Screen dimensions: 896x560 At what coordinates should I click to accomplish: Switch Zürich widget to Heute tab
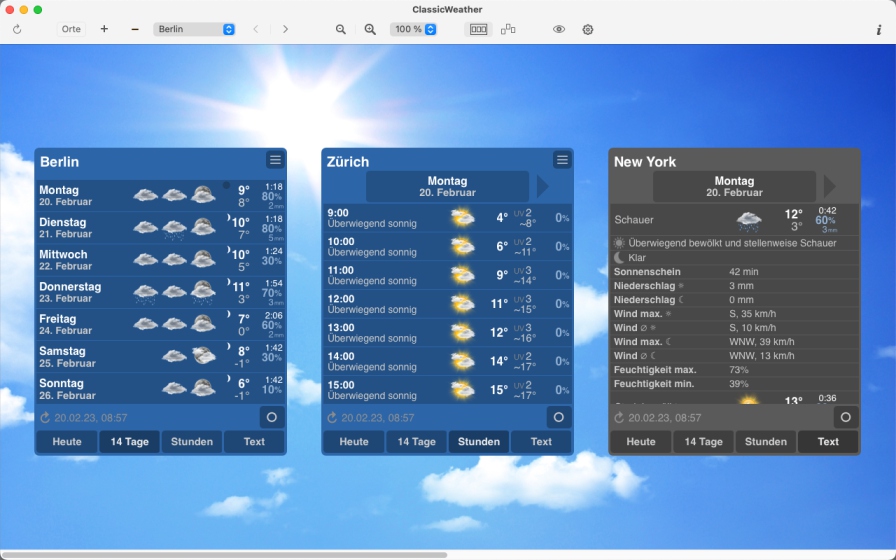pos(354,442)
